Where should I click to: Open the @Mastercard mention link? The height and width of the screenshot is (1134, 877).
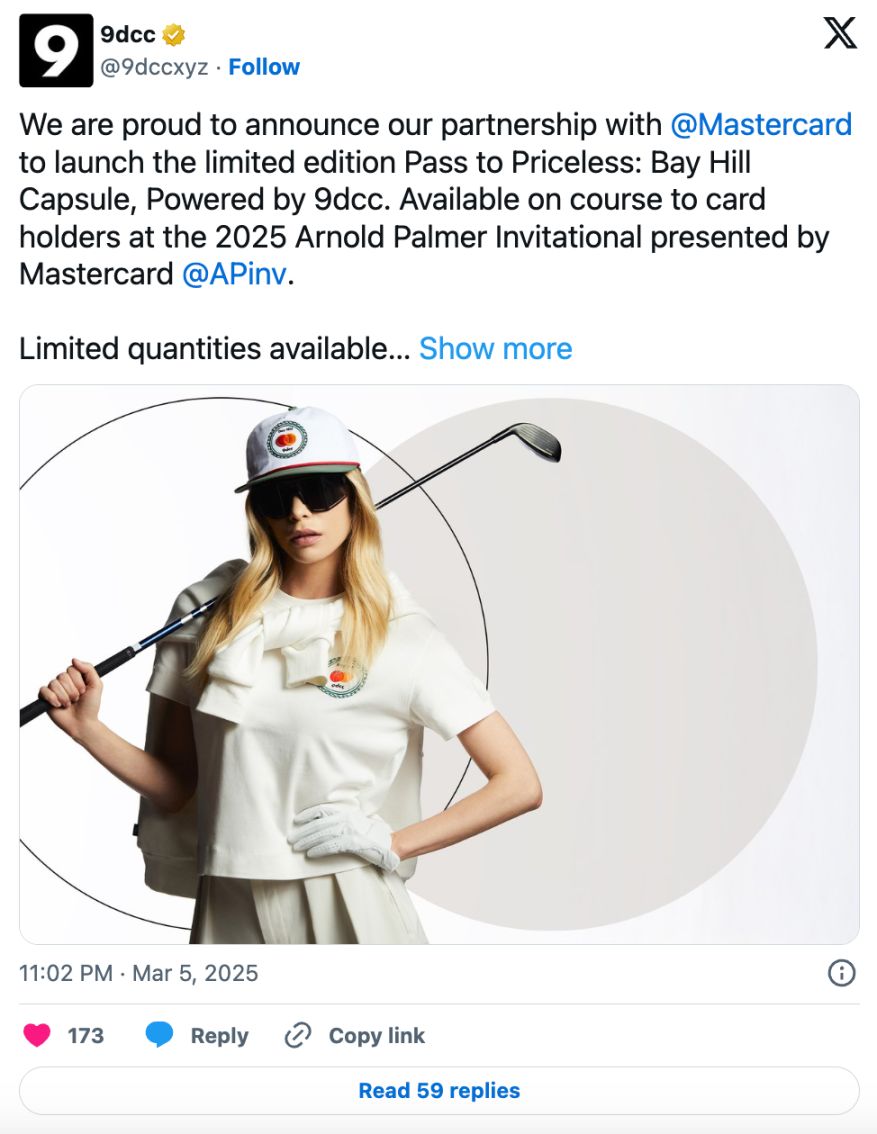coord(761,125)
